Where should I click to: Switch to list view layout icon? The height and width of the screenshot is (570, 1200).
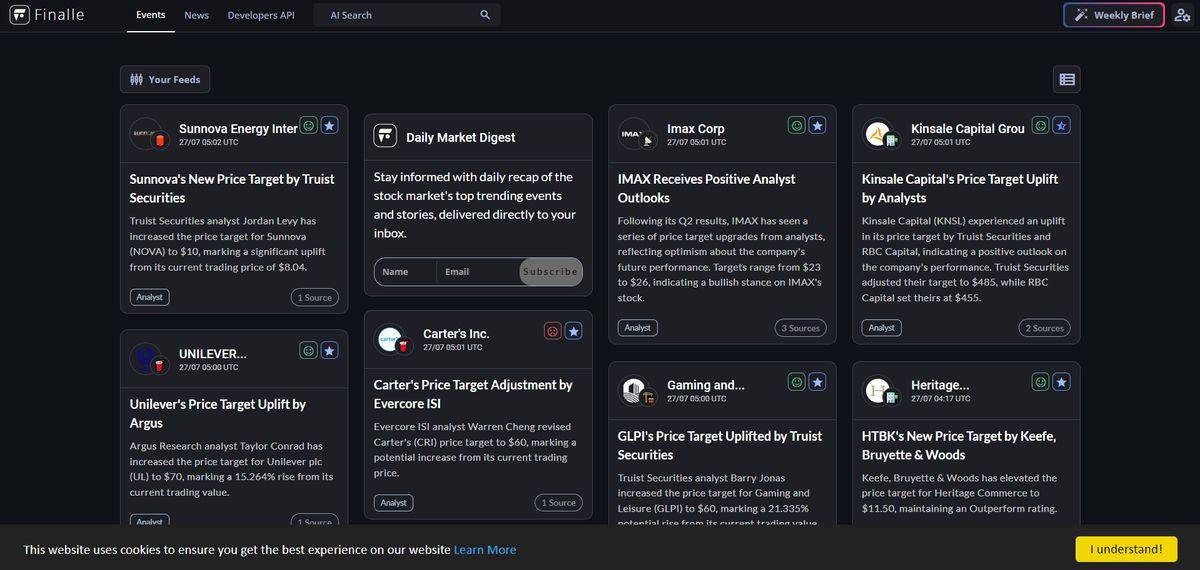[1067, 79]
